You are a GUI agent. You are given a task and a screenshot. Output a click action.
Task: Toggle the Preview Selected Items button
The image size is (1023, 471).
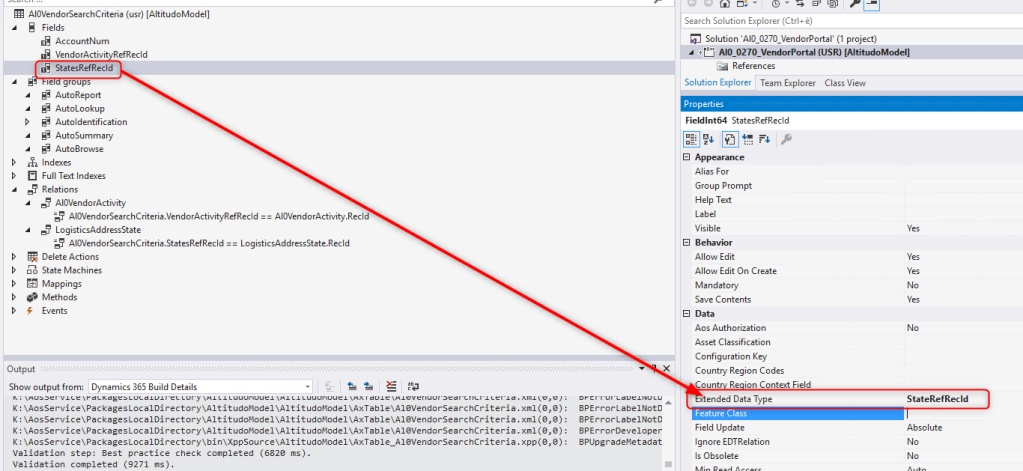click(872, 4)
